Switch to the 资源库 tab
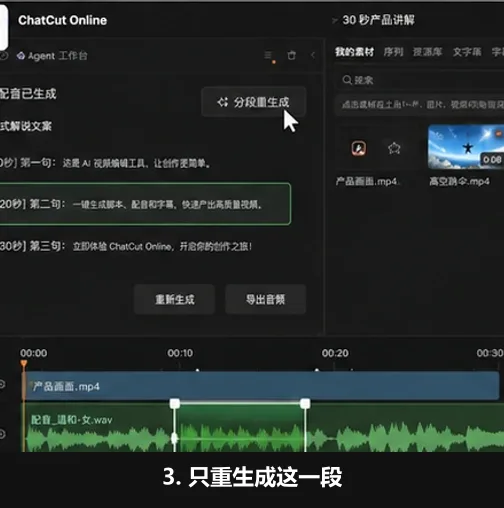504x508 pixels. coord(428,52)
